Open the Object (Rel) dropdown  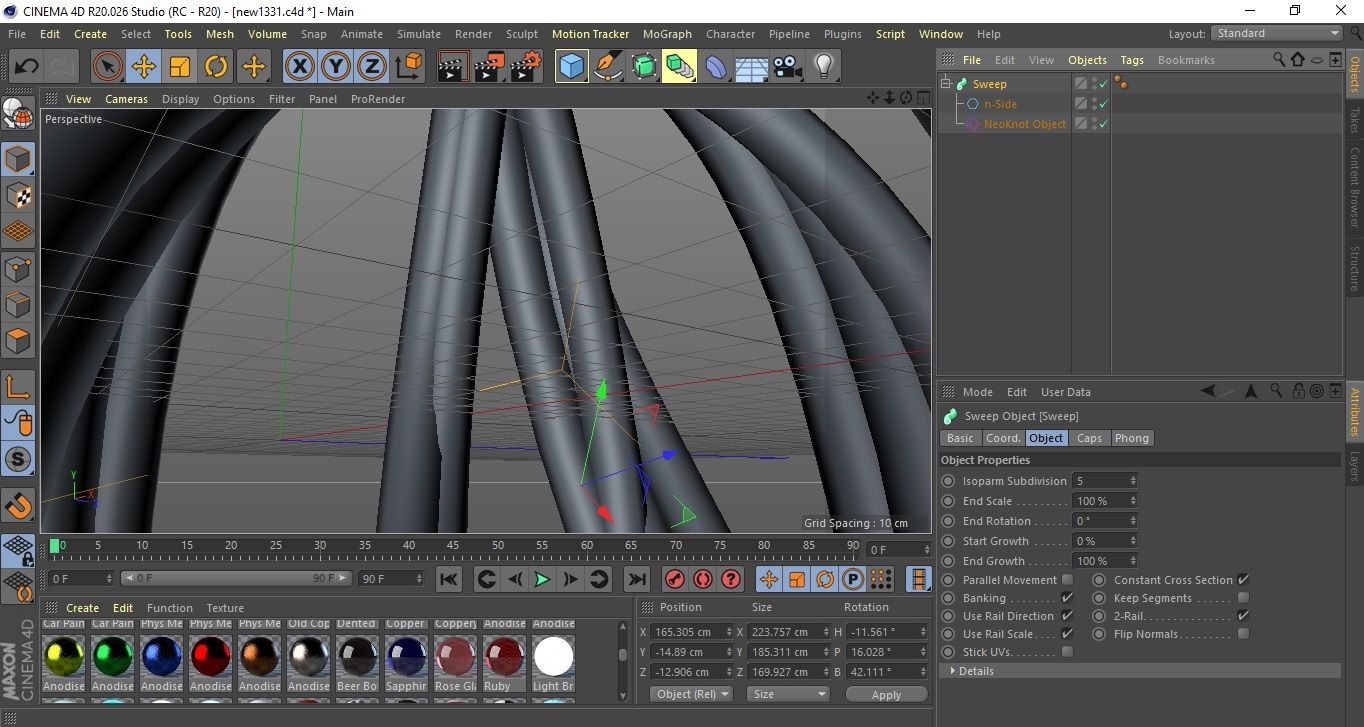(x=690, y=694)
